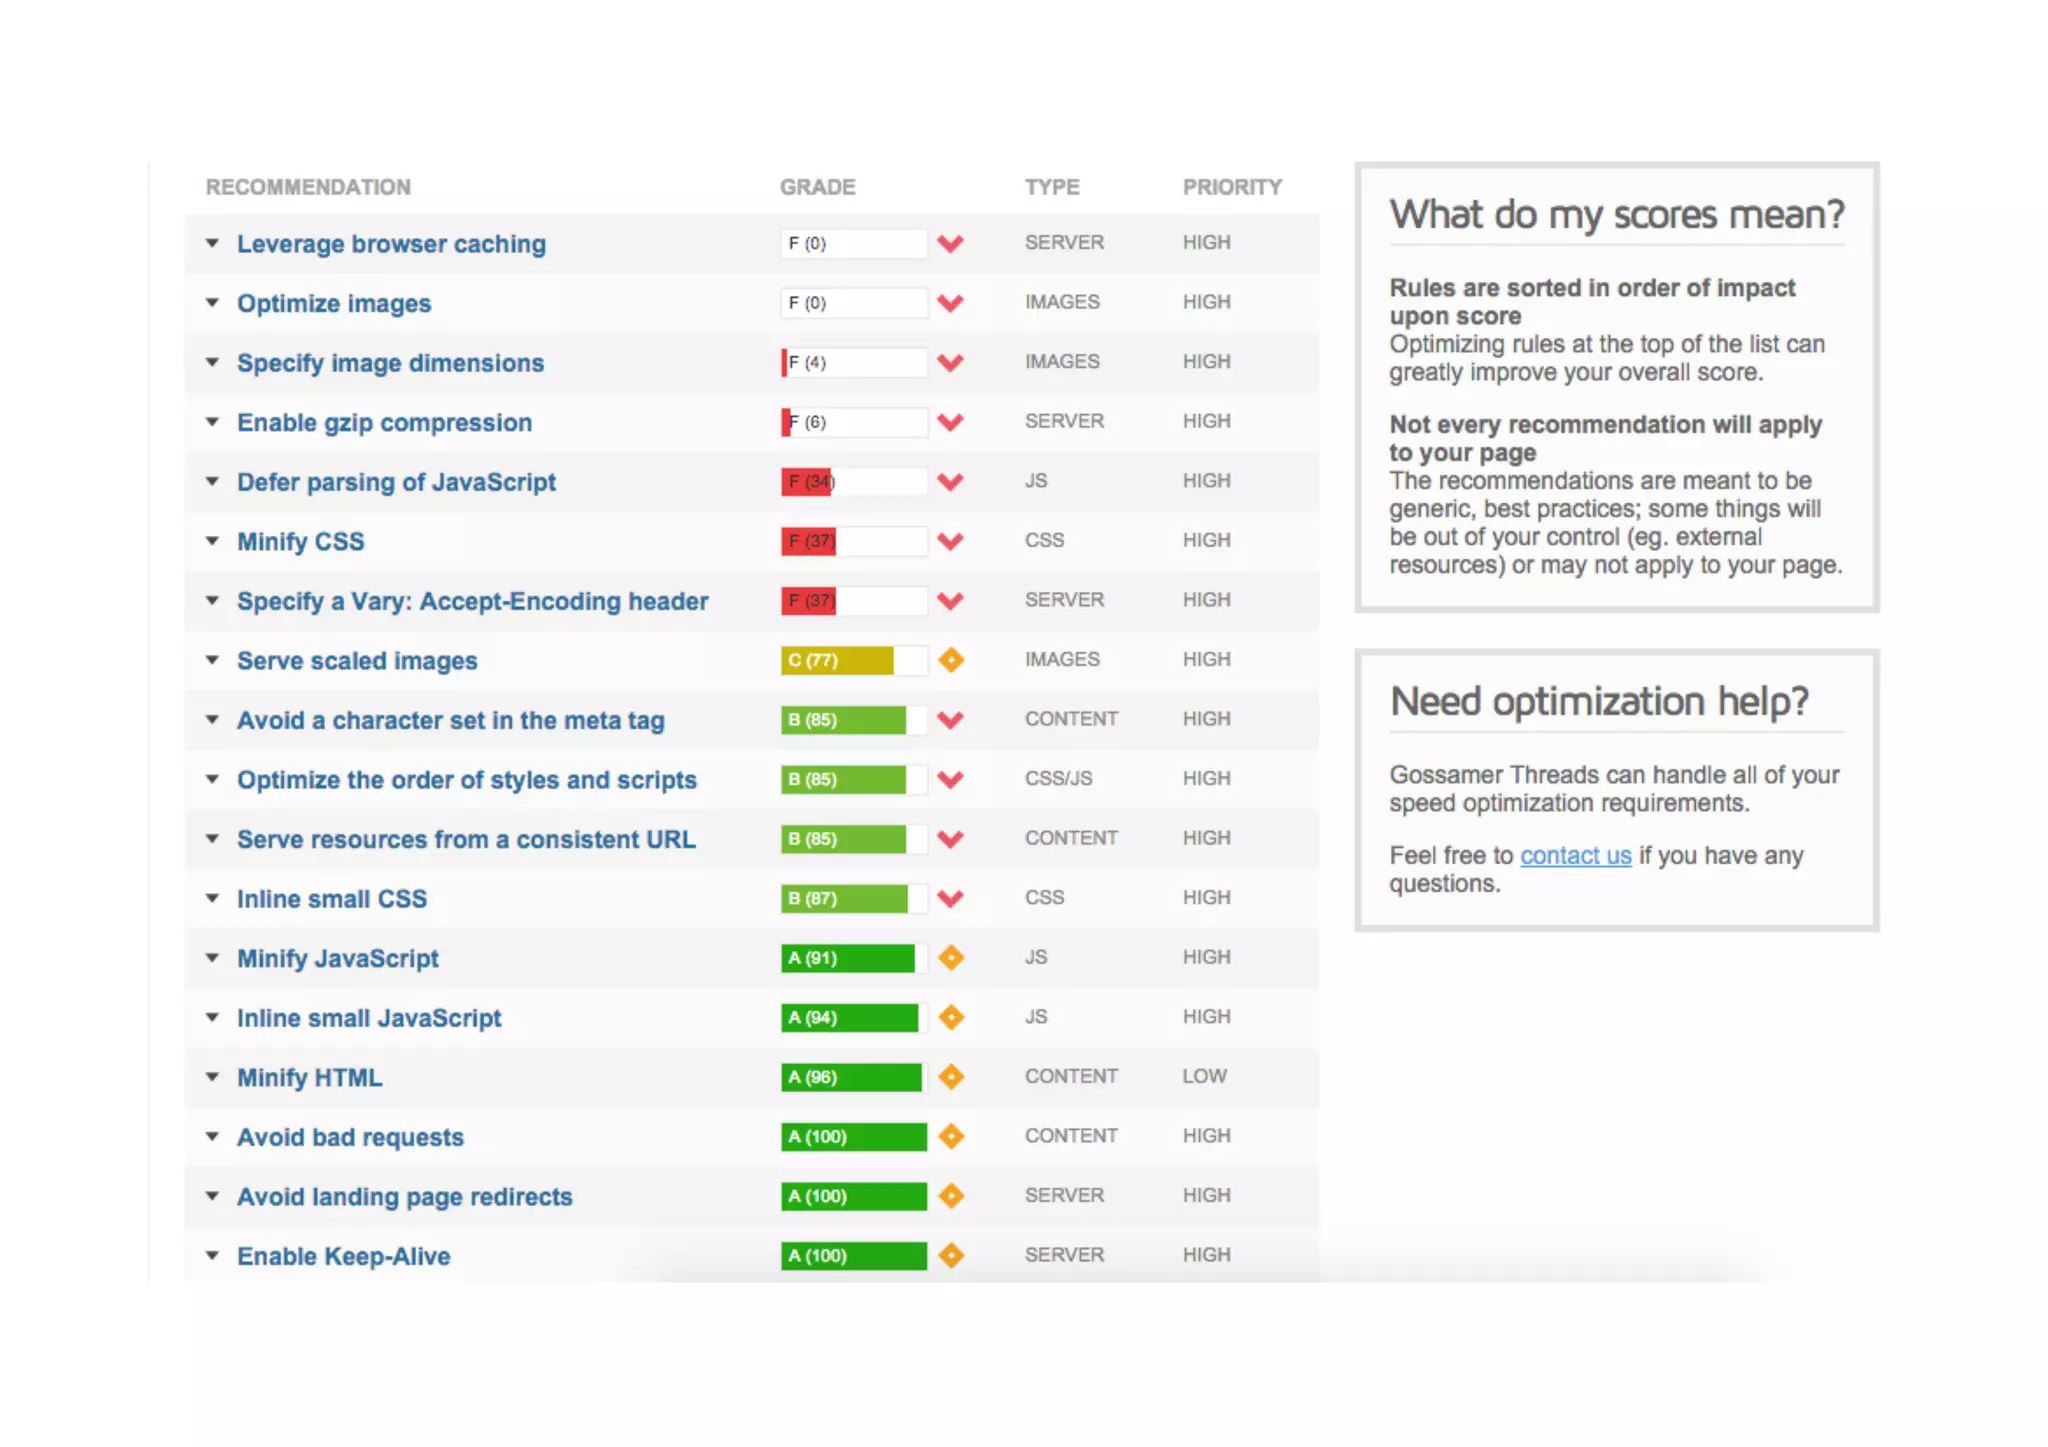Click orange diamond icon on Serve scaled images row
2048x1447 pixels.
(951, 660)
